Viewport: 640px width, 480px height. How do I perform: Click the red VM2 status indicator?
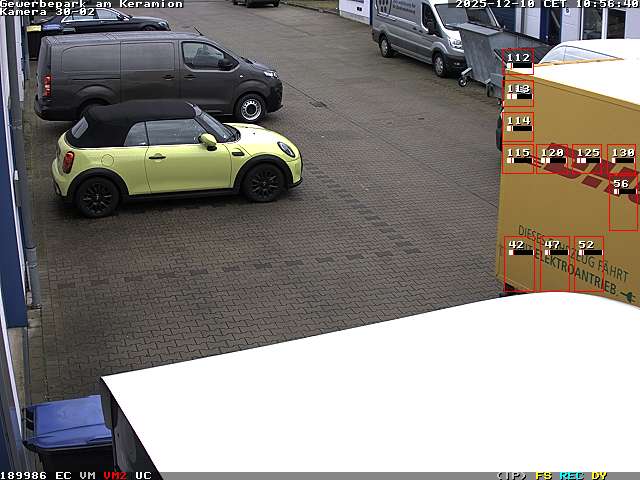pyautogui.click(x=115, y=475)
